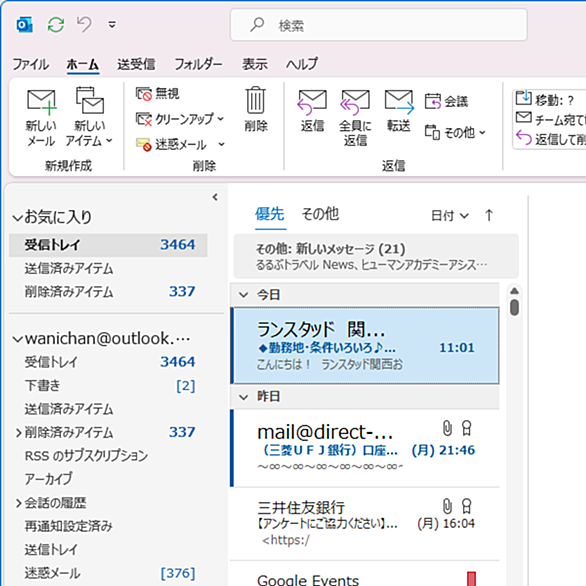Switch to the その他 inbox tab
586x586 pixels.
click(x=320, y=215)
